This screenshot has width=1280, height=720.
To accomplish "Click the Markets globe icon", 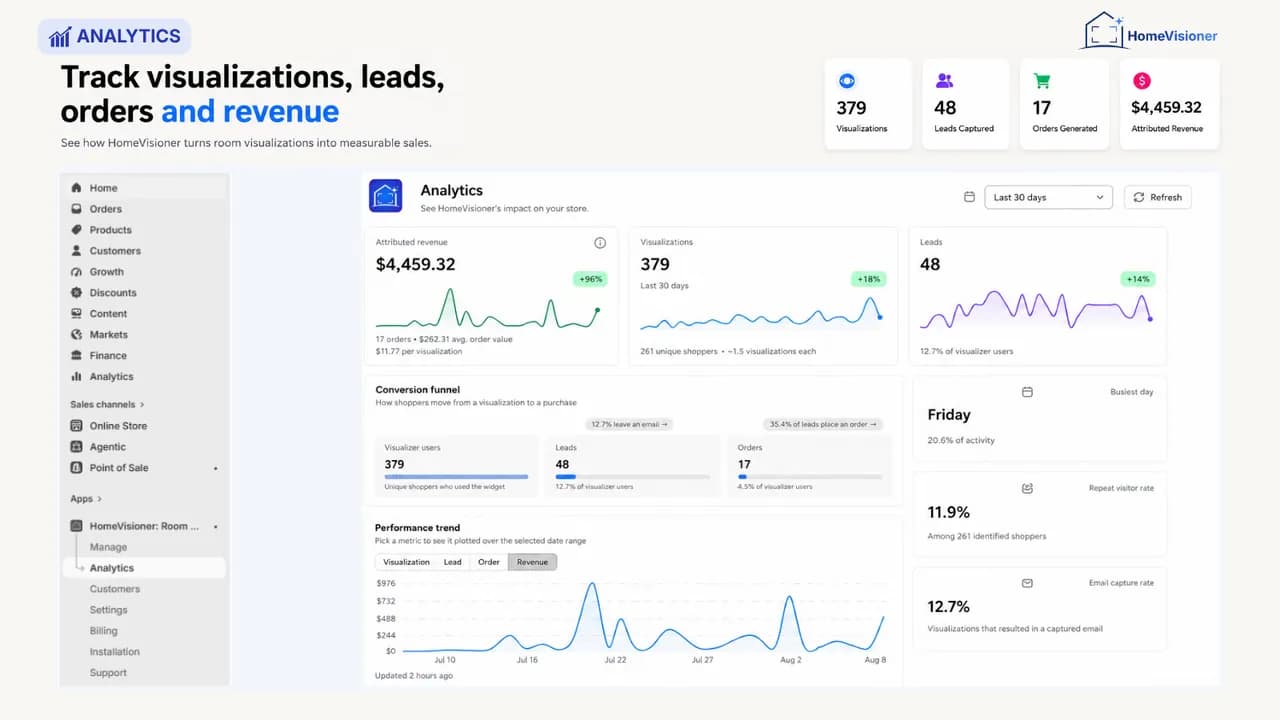I will pos(77,335).
